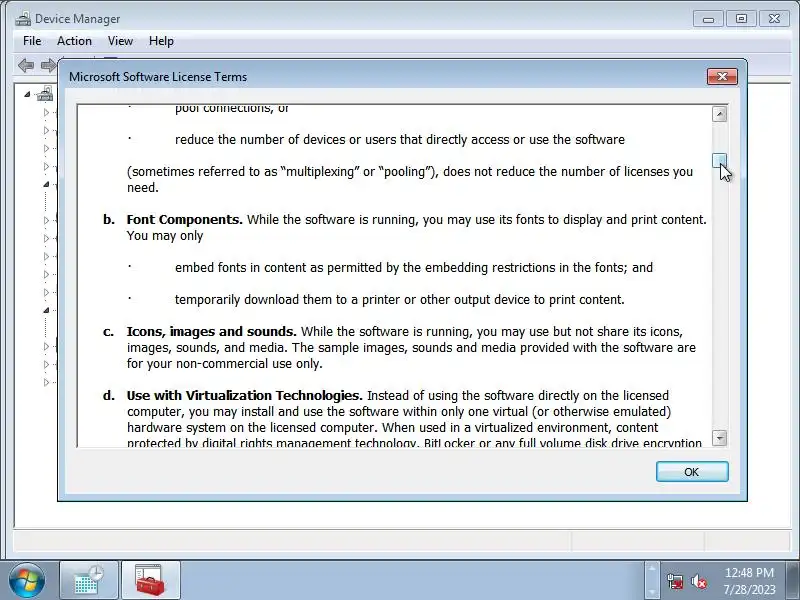Click the text "temporarily download them to a printer"
800x600 pixels.
(399, 299)
